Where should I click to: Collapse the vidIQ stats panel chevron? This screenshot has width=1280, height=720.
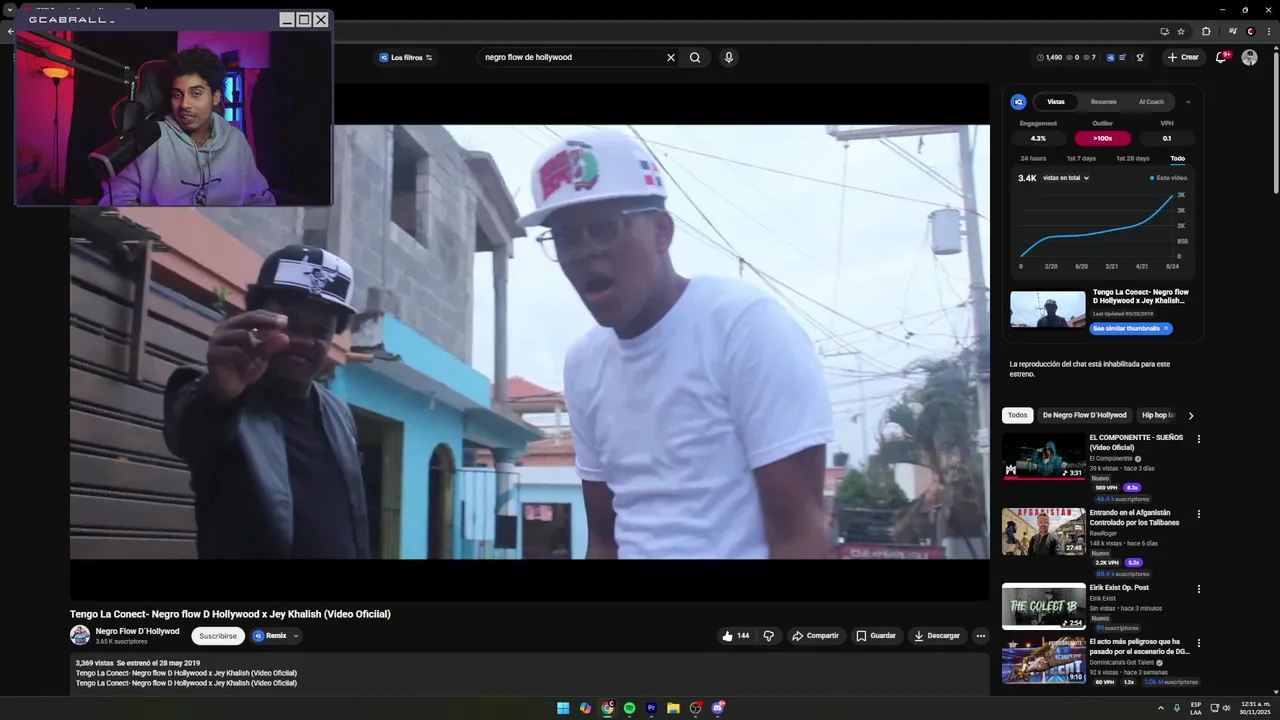1188,102
